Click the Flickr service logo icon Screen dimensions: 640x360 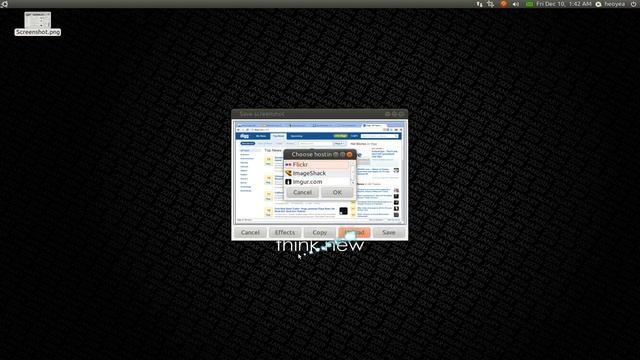tap(289, 164)
